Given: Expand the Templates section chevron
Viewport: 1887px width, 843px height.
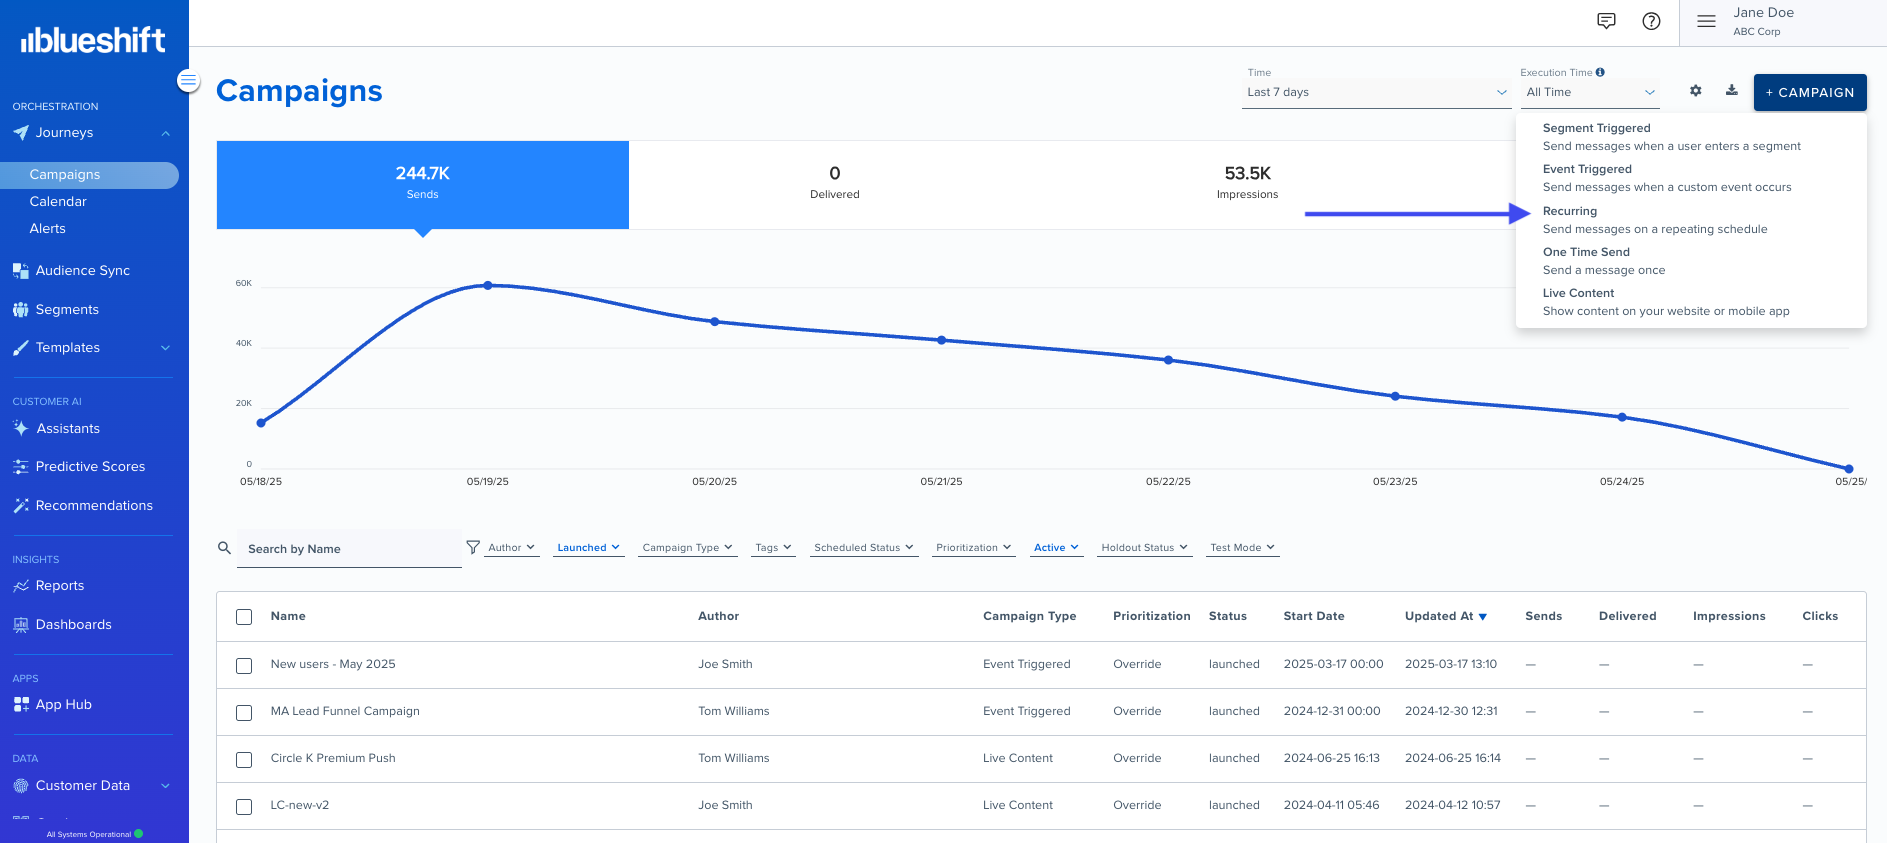Looking at the screenshot, I should (166, 348).
